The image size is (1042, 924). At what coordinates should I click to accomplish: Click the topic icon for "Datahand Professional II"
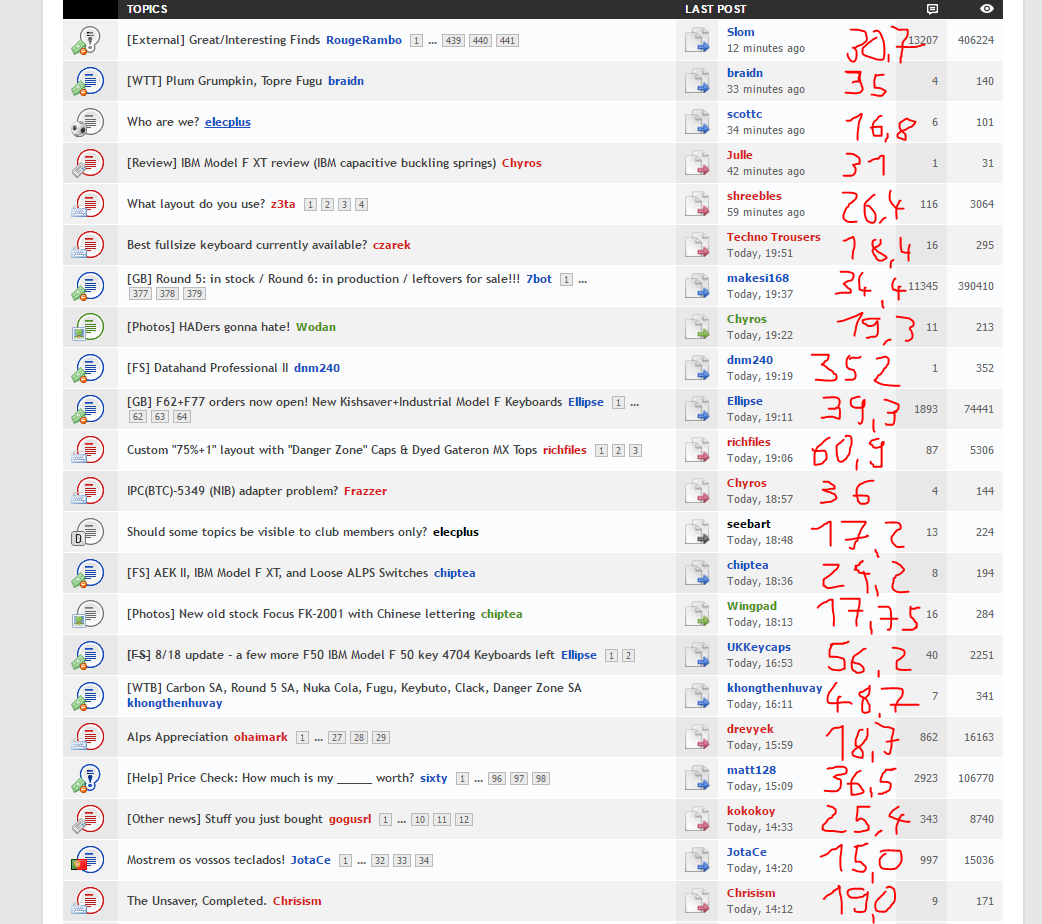[84, 368]
